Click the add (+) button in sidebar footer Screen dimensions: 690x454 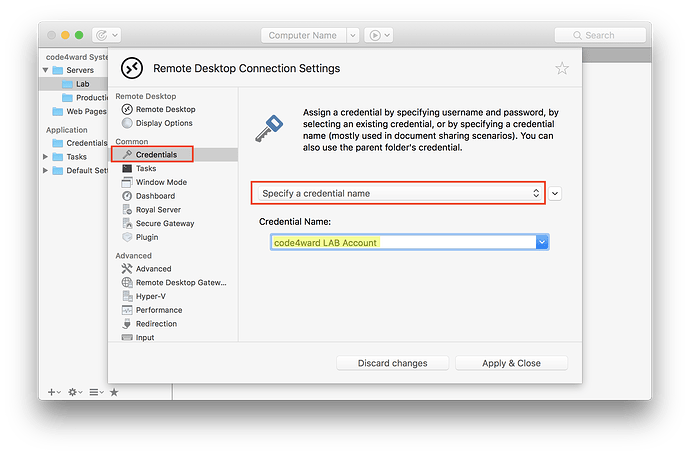tap(52, 392)
